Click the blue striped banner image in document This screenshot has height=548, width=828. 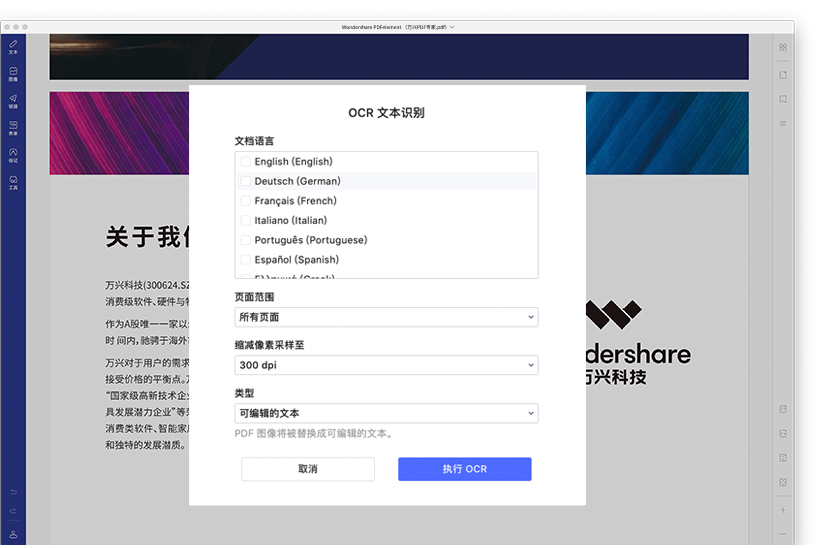[667, 133]
